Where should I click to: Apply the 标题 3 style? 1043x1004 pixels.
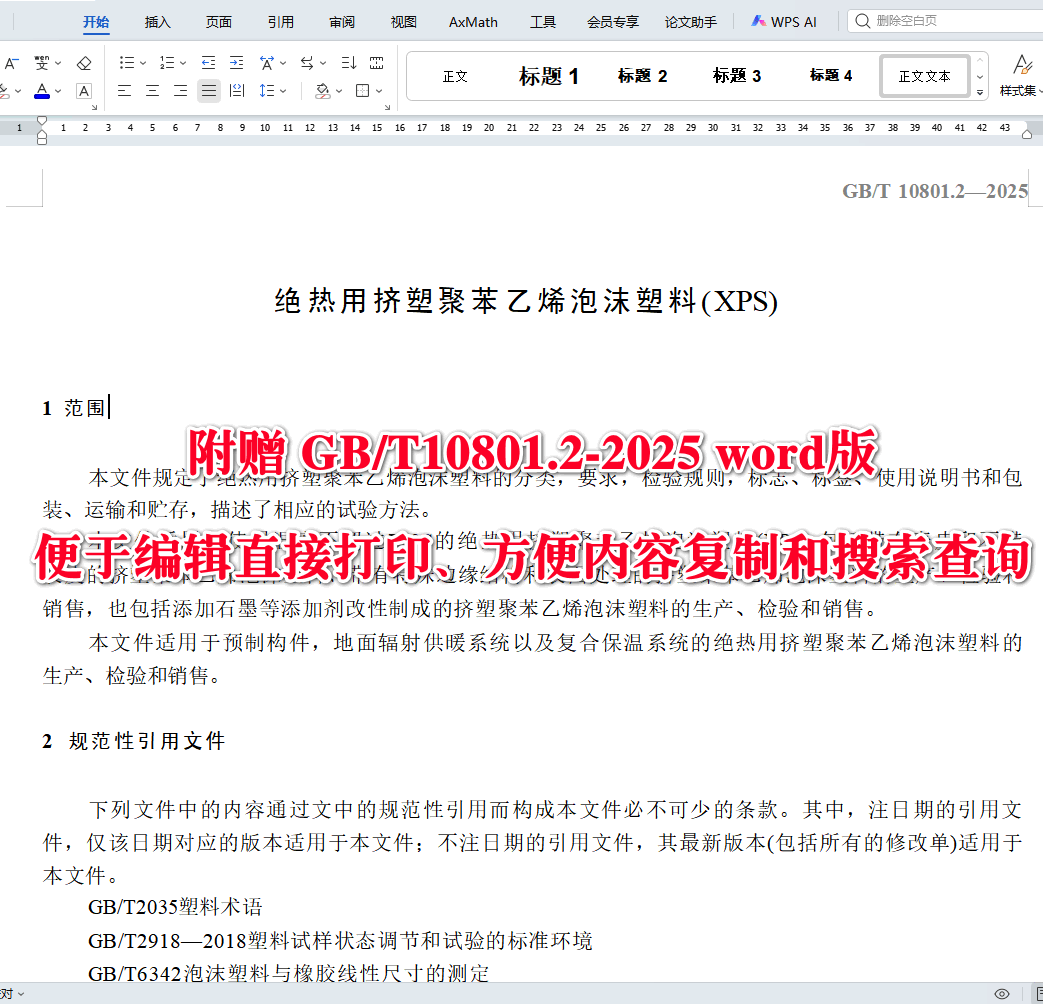(x=737, y=77)
